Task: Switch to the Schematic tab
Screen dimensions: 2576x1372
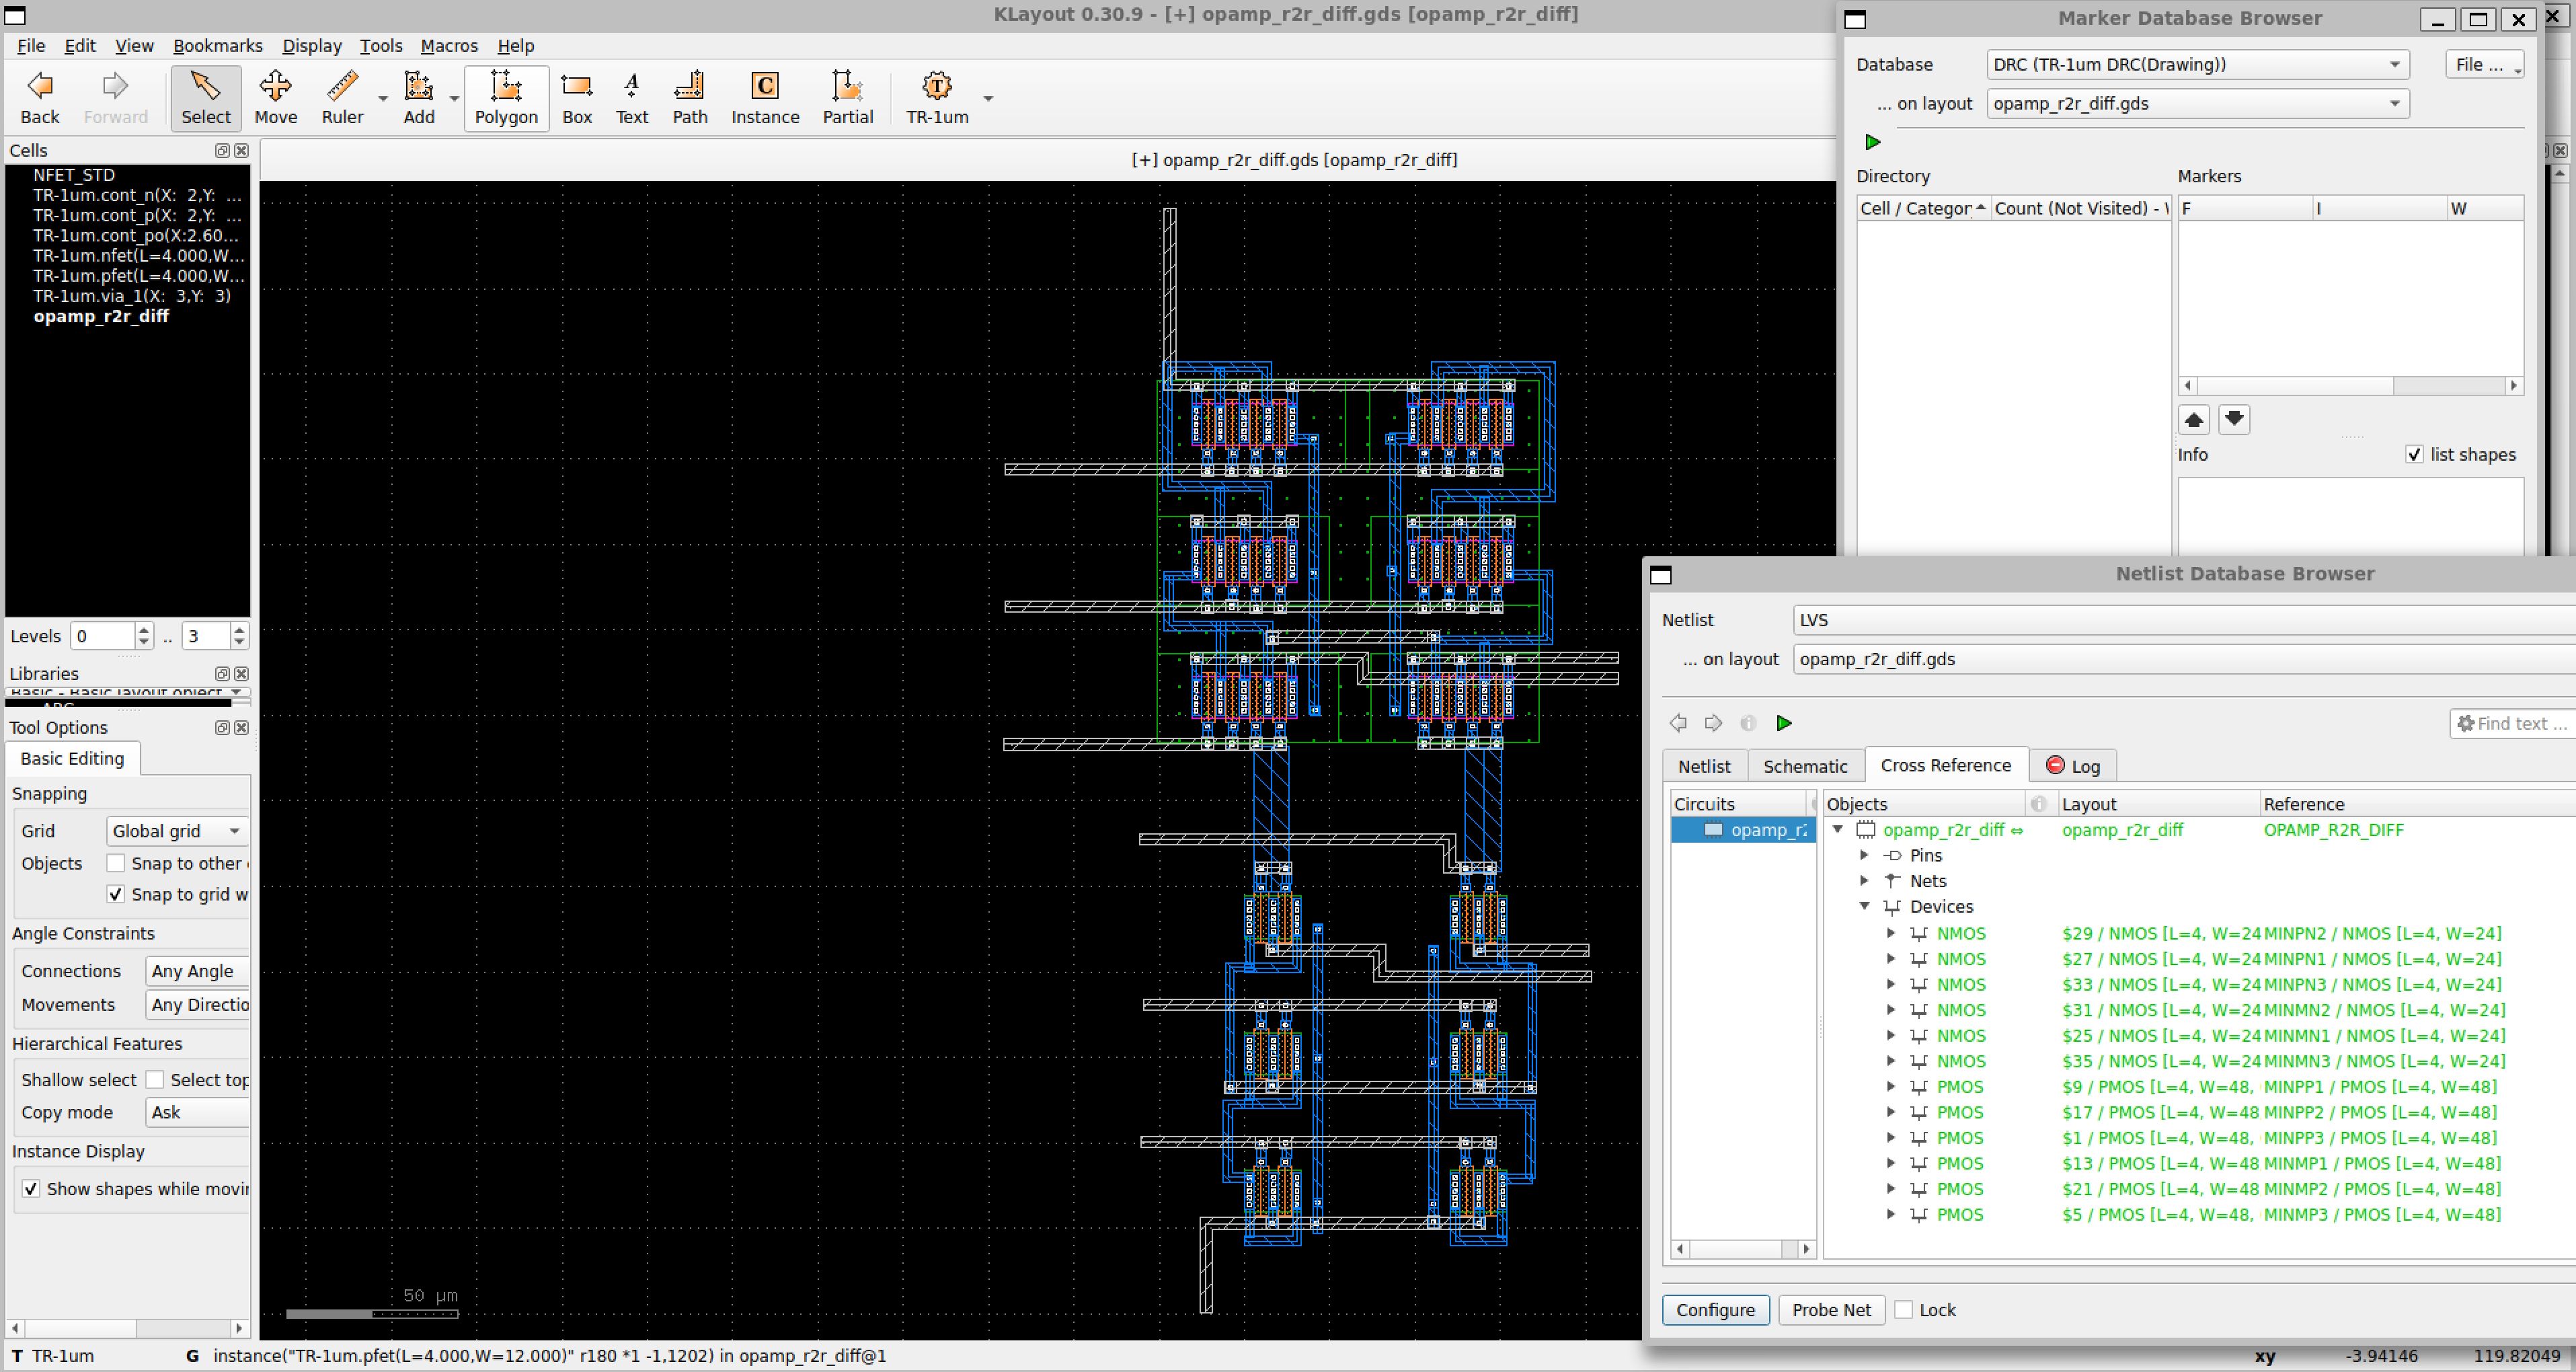Action: pyautogui.click(x=1804, y=766)
